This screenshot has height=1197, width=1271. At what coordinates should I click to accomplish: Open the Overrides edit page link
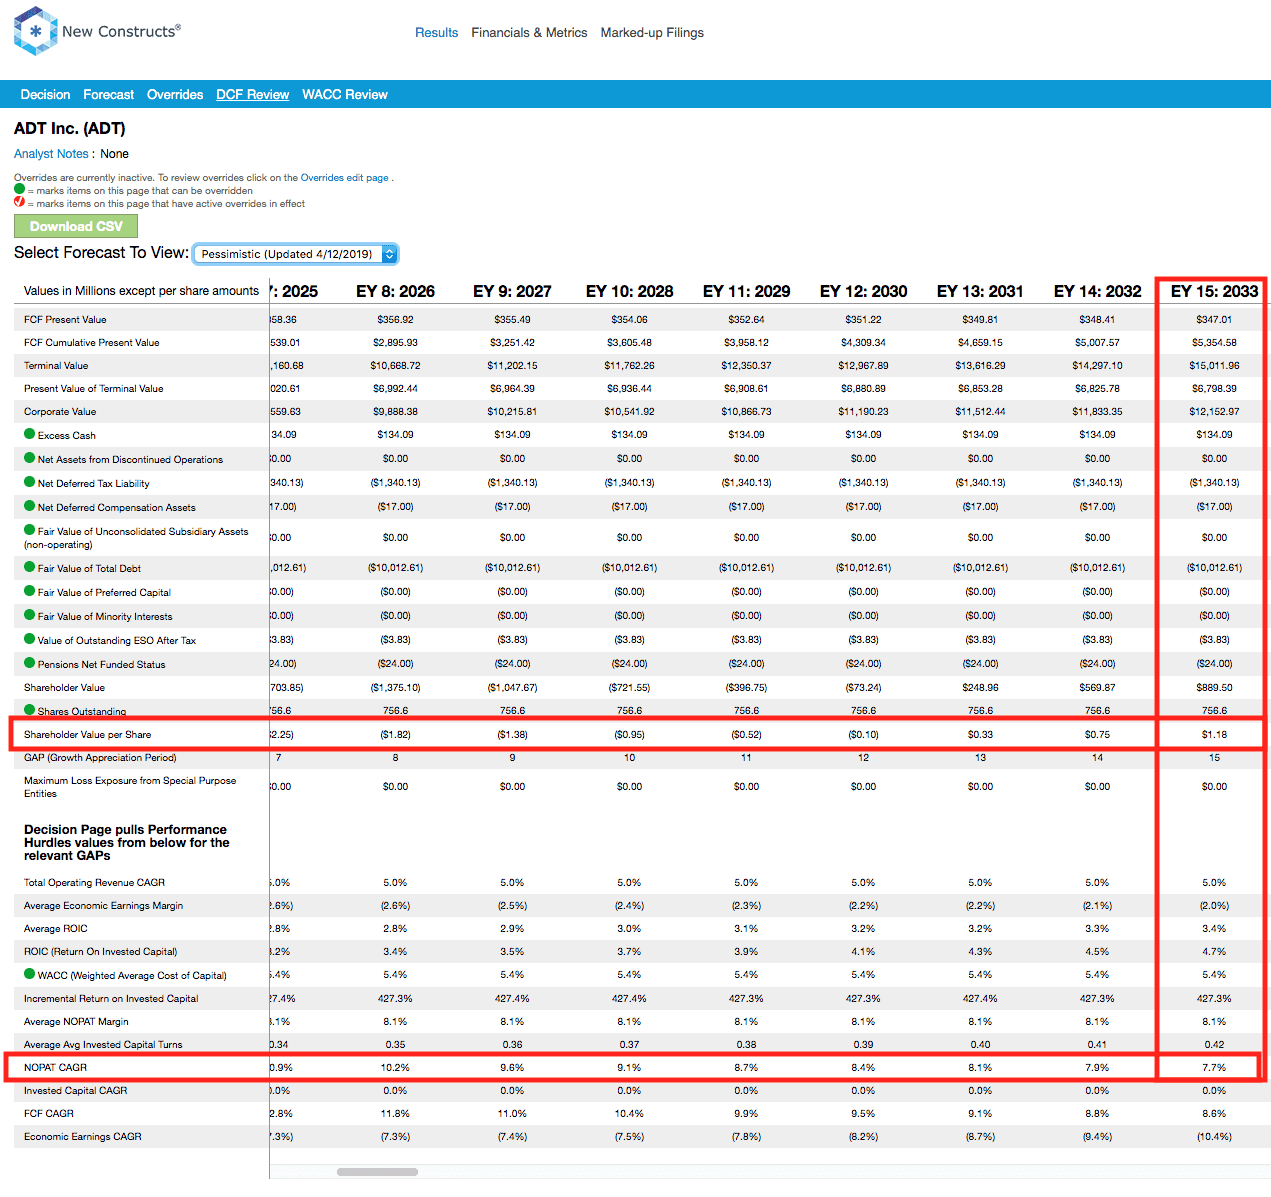[x=345, y=177]
